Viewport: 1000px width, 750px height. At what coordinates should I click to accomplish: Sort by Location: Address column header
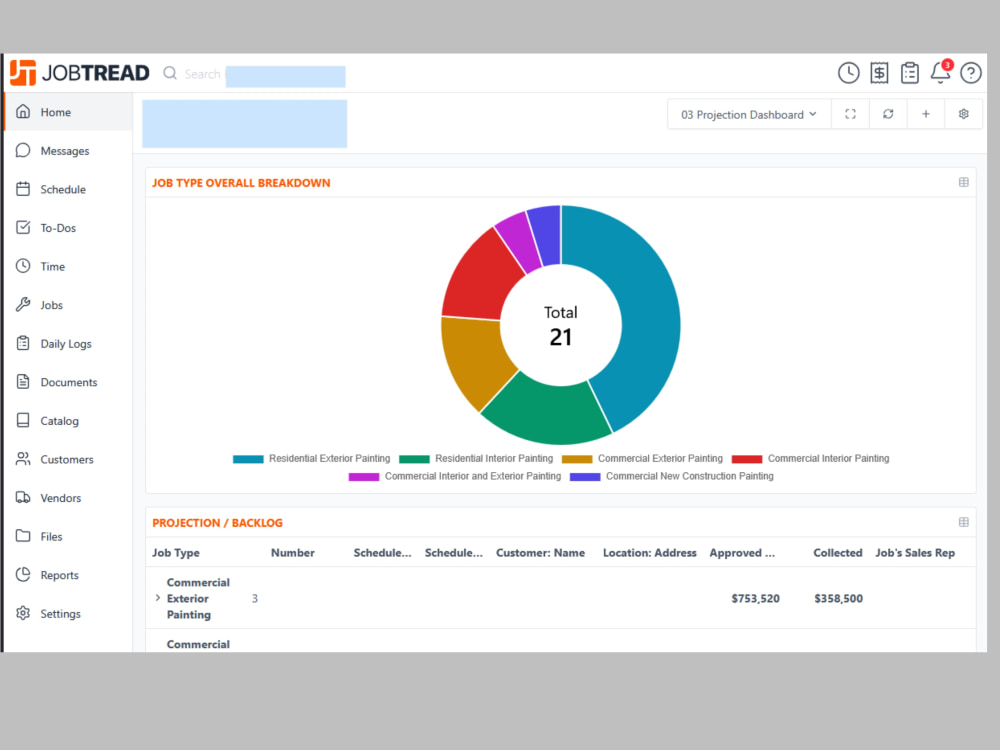pyautogui.click(x=649, y=553)
